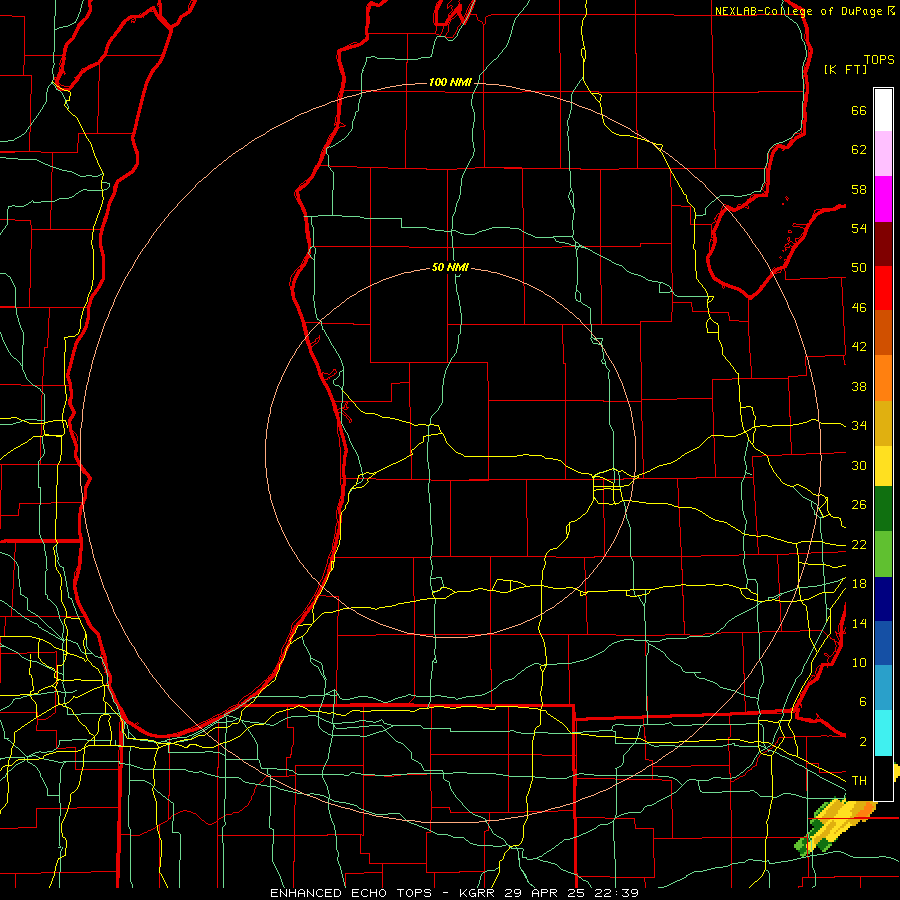Click the 'KGRR' radar site identifier
Image resolution: width=900 pixels, height=900 pixels.
pyautogui.click(x=478, y=893)
